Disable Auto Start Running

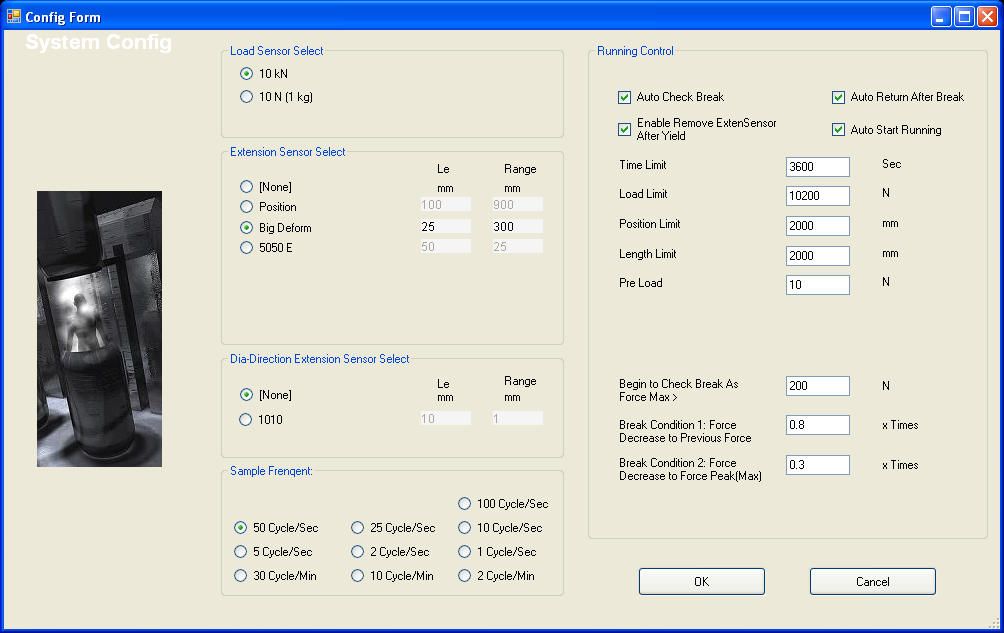point(839,130)
